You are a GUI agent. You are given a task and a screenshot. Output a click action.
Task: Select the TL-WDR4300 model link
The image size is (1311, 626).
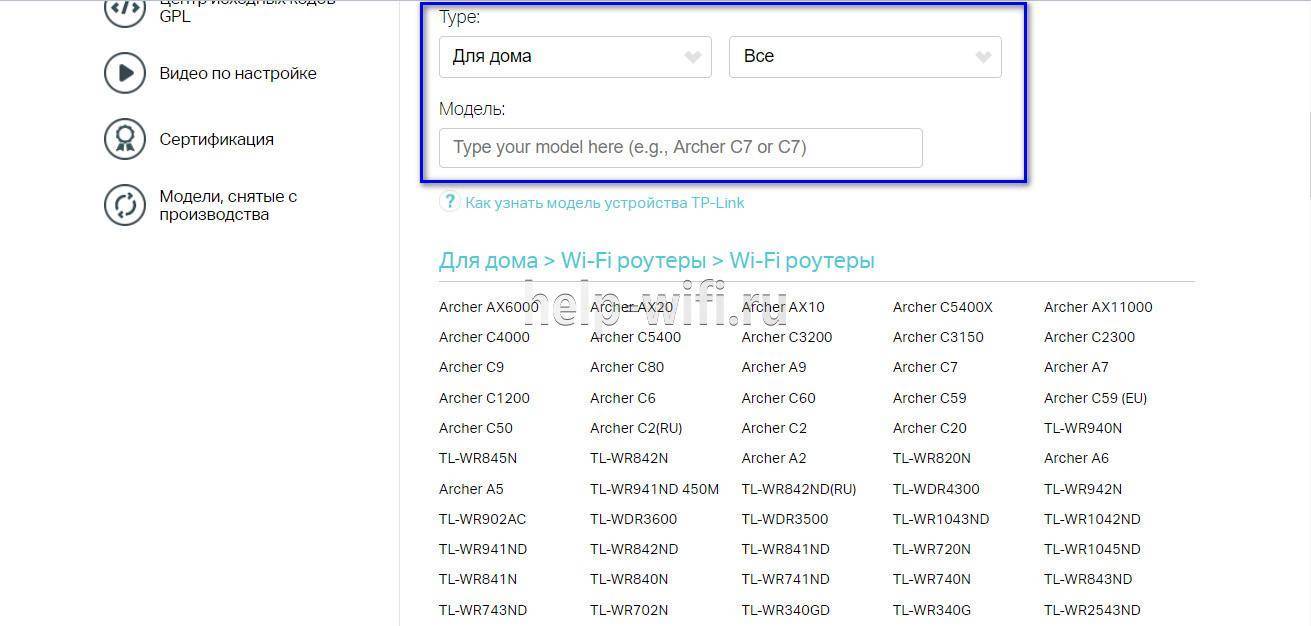tap(936, 489)
